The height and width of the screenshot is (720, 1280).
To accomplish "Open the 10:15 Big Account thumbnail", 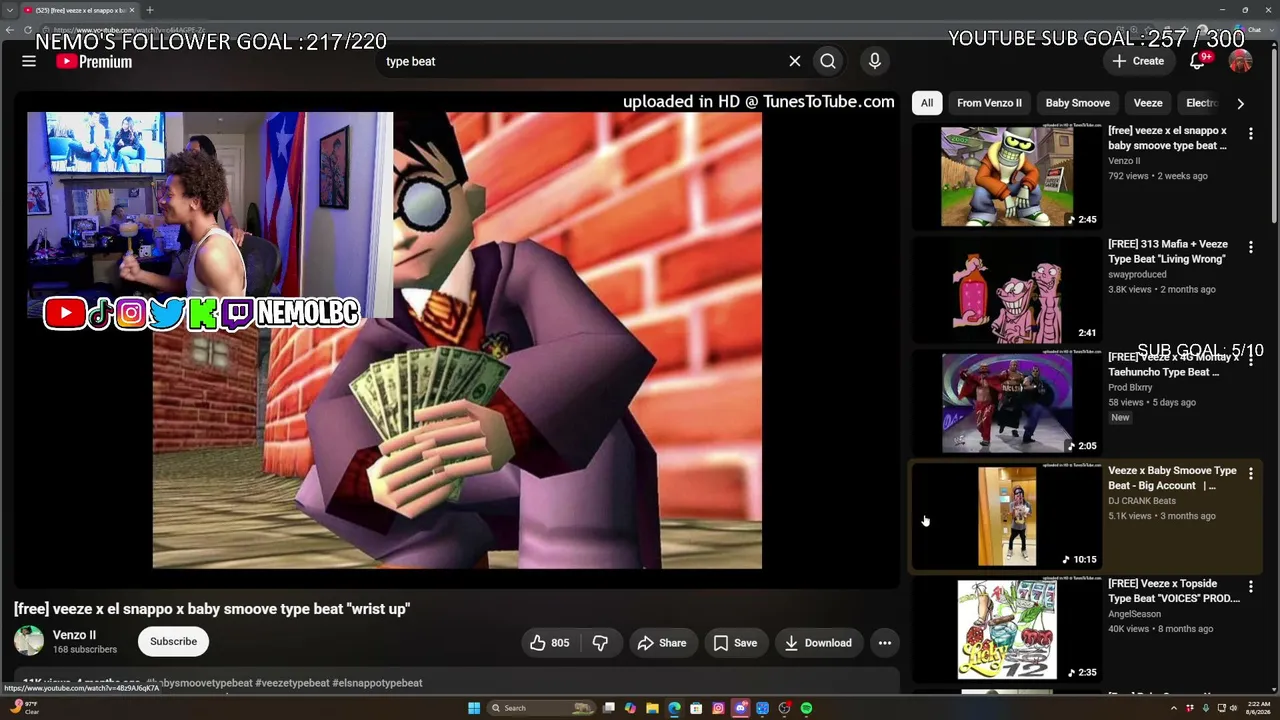I will tap(1007, 516).
